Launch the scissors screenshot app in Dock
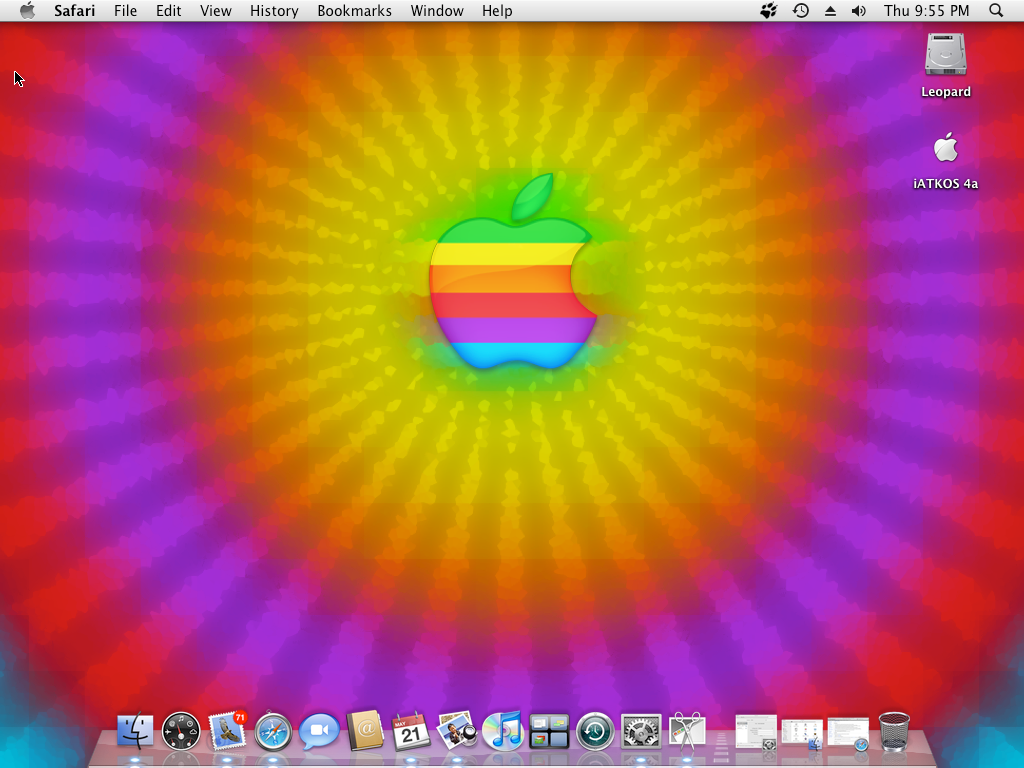 (687, 731)
